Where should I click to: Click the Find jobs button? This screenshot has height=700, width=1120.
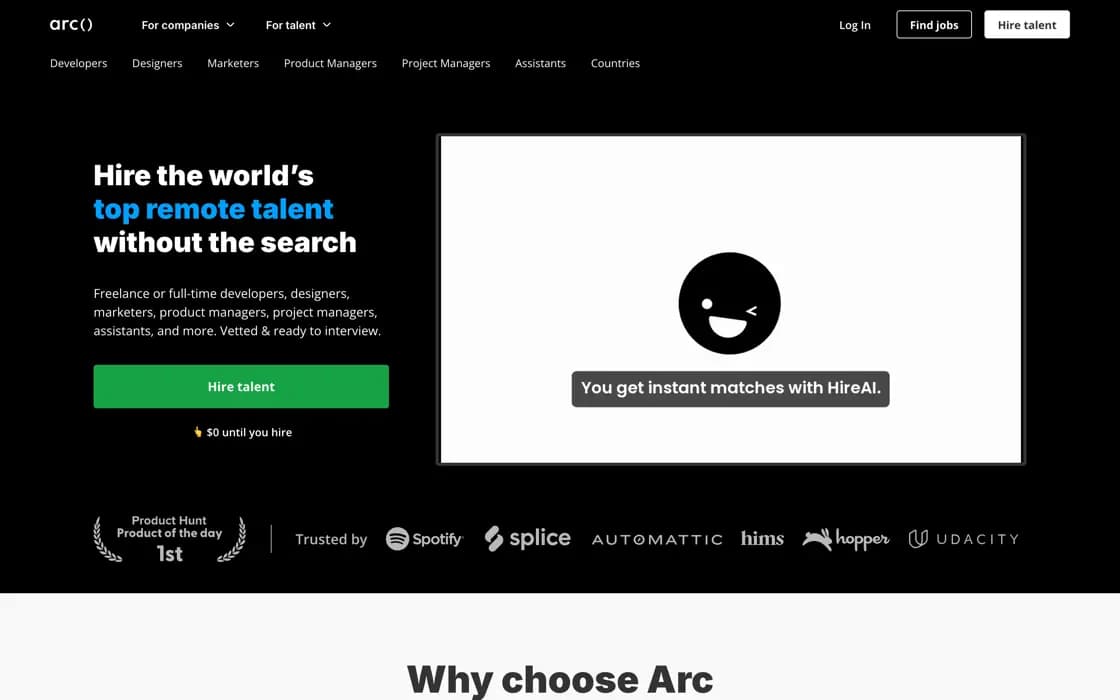tap(934, 25)
